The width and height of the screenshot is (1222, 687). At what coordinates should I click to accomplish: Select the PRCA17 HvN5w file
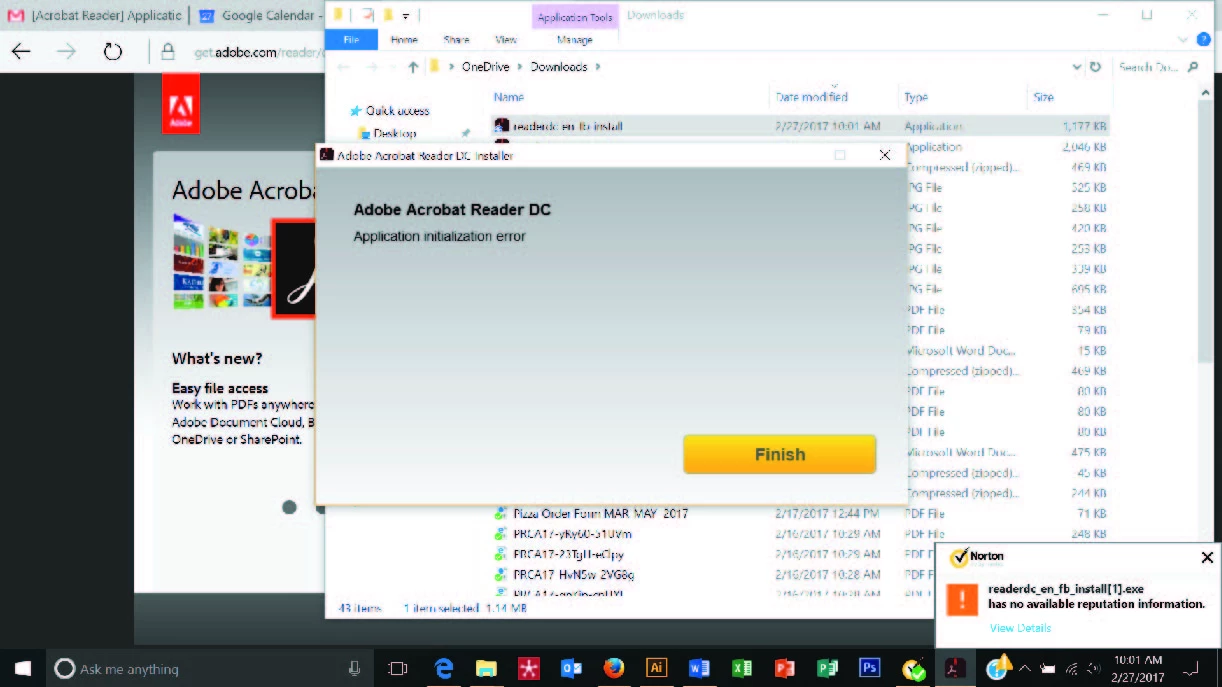(573, 574)
